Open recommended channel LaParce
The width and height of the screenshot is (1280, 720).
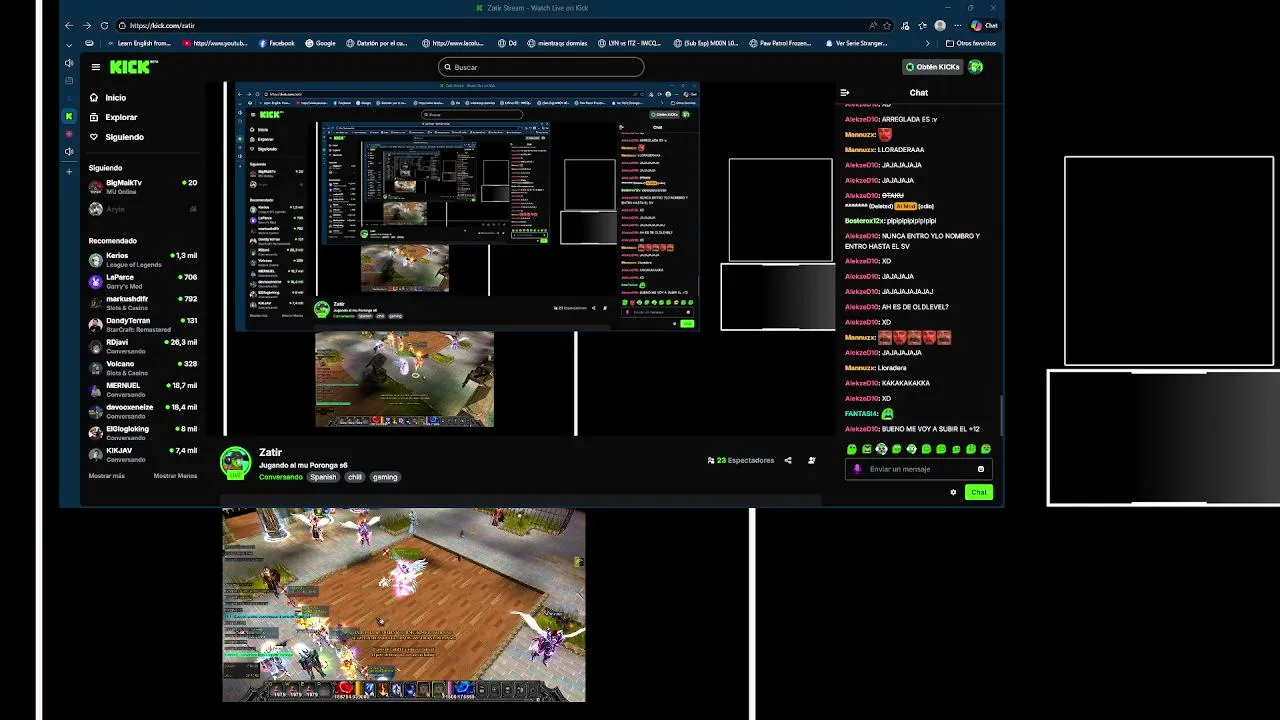[x=142, y=281]
